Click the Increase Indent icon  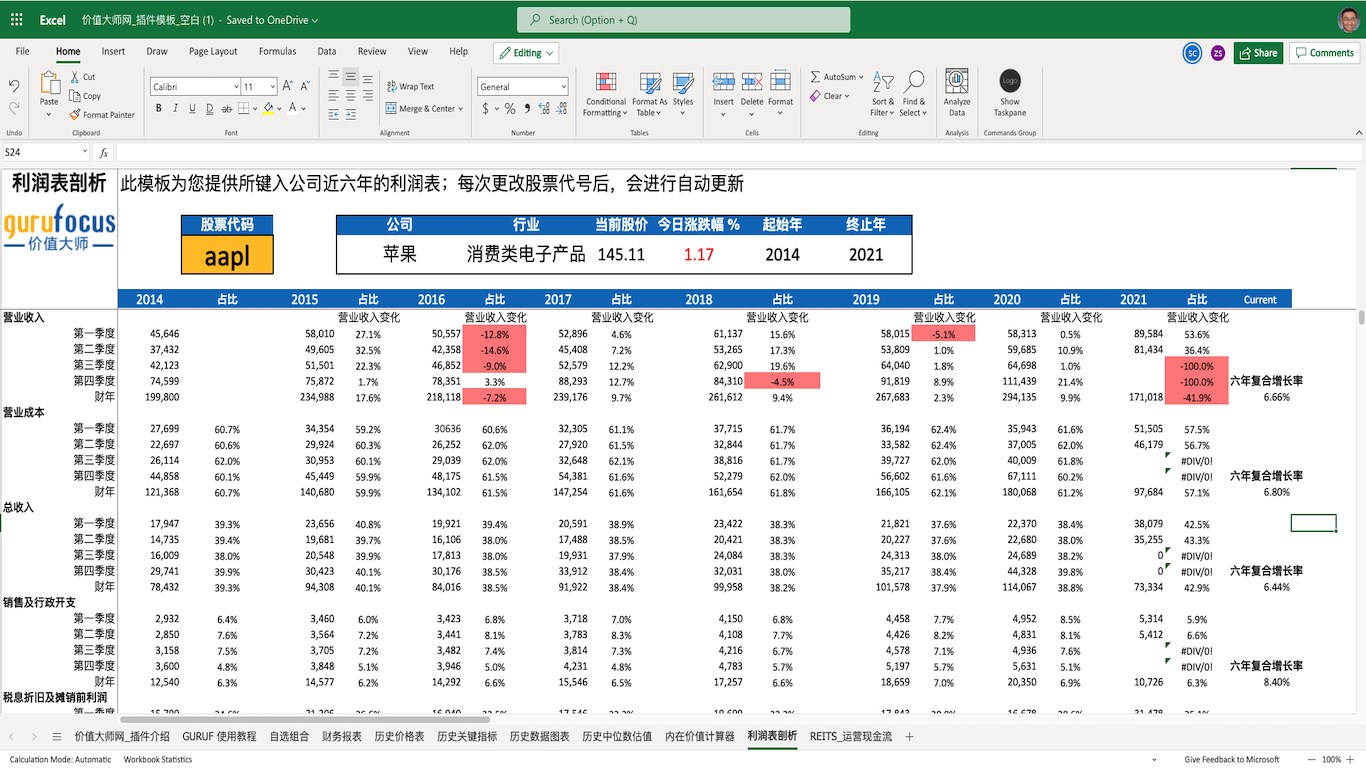tap(351, 116)
